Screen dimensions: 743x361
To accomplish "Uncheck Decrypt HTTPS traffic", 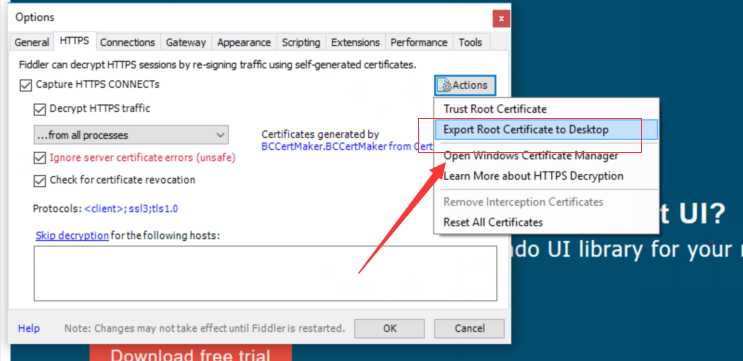I will (39, 109).
